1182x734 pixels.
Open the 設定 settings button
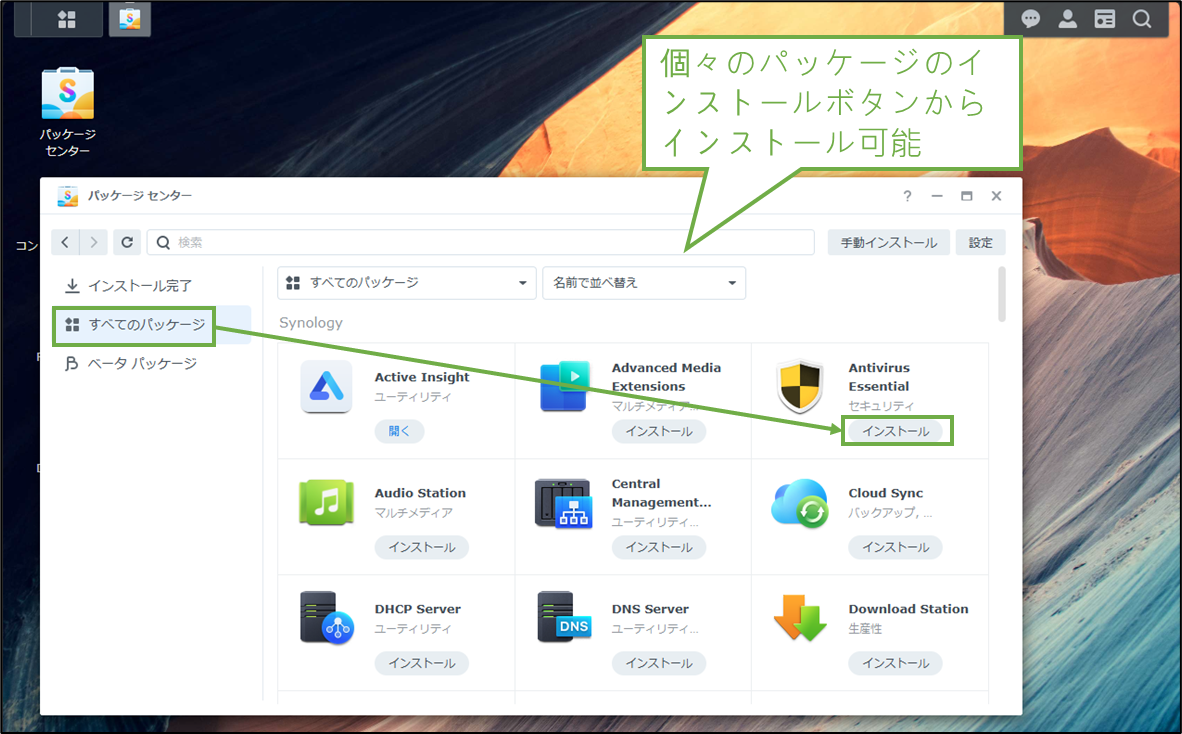click(x=981, y=243)
